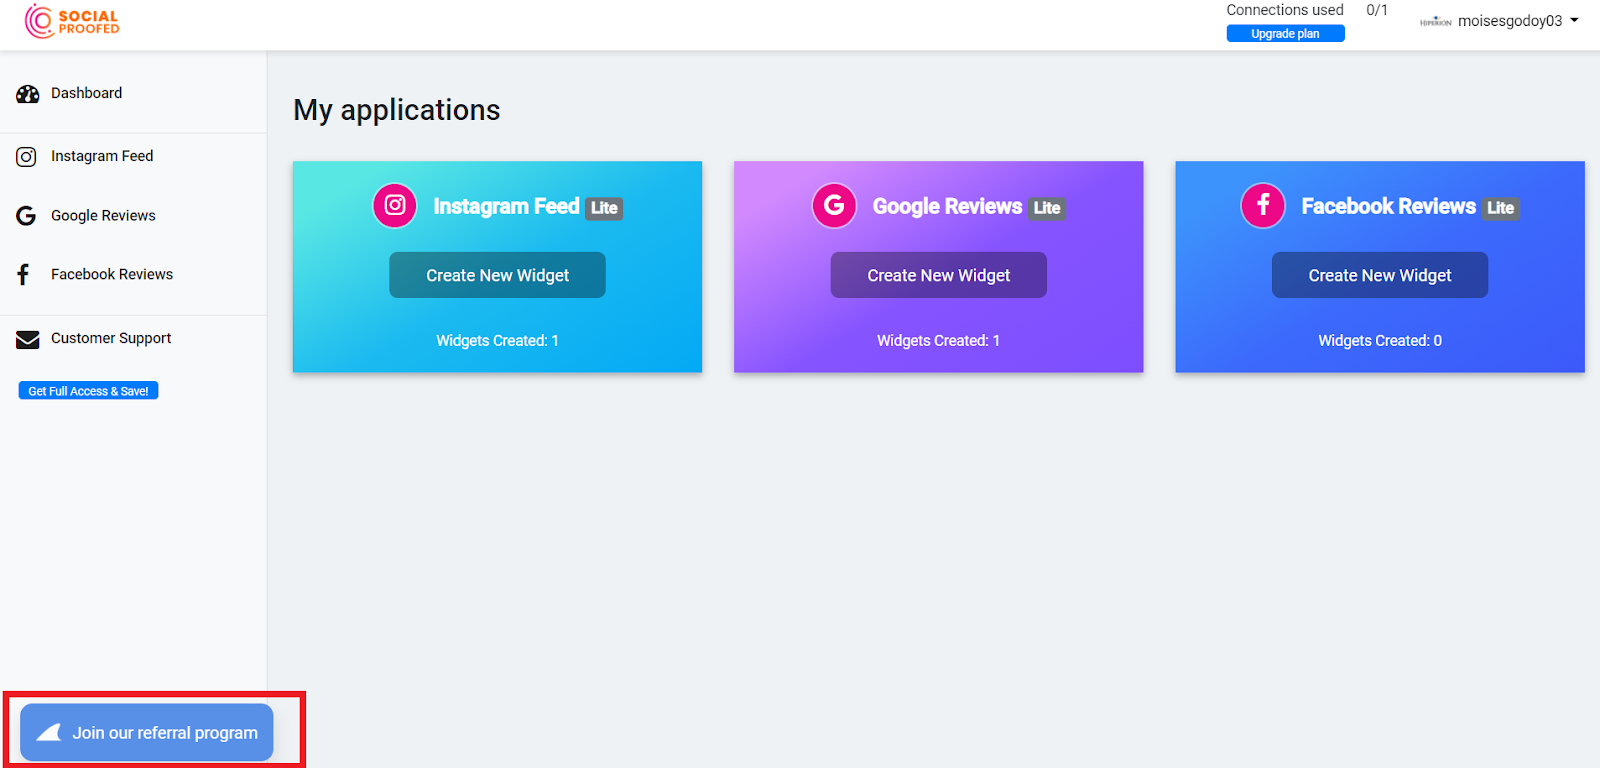Click Widgets Created: 0 on Facebook card
This screenshot has height=768, width=1600.
pos(1380,341)
